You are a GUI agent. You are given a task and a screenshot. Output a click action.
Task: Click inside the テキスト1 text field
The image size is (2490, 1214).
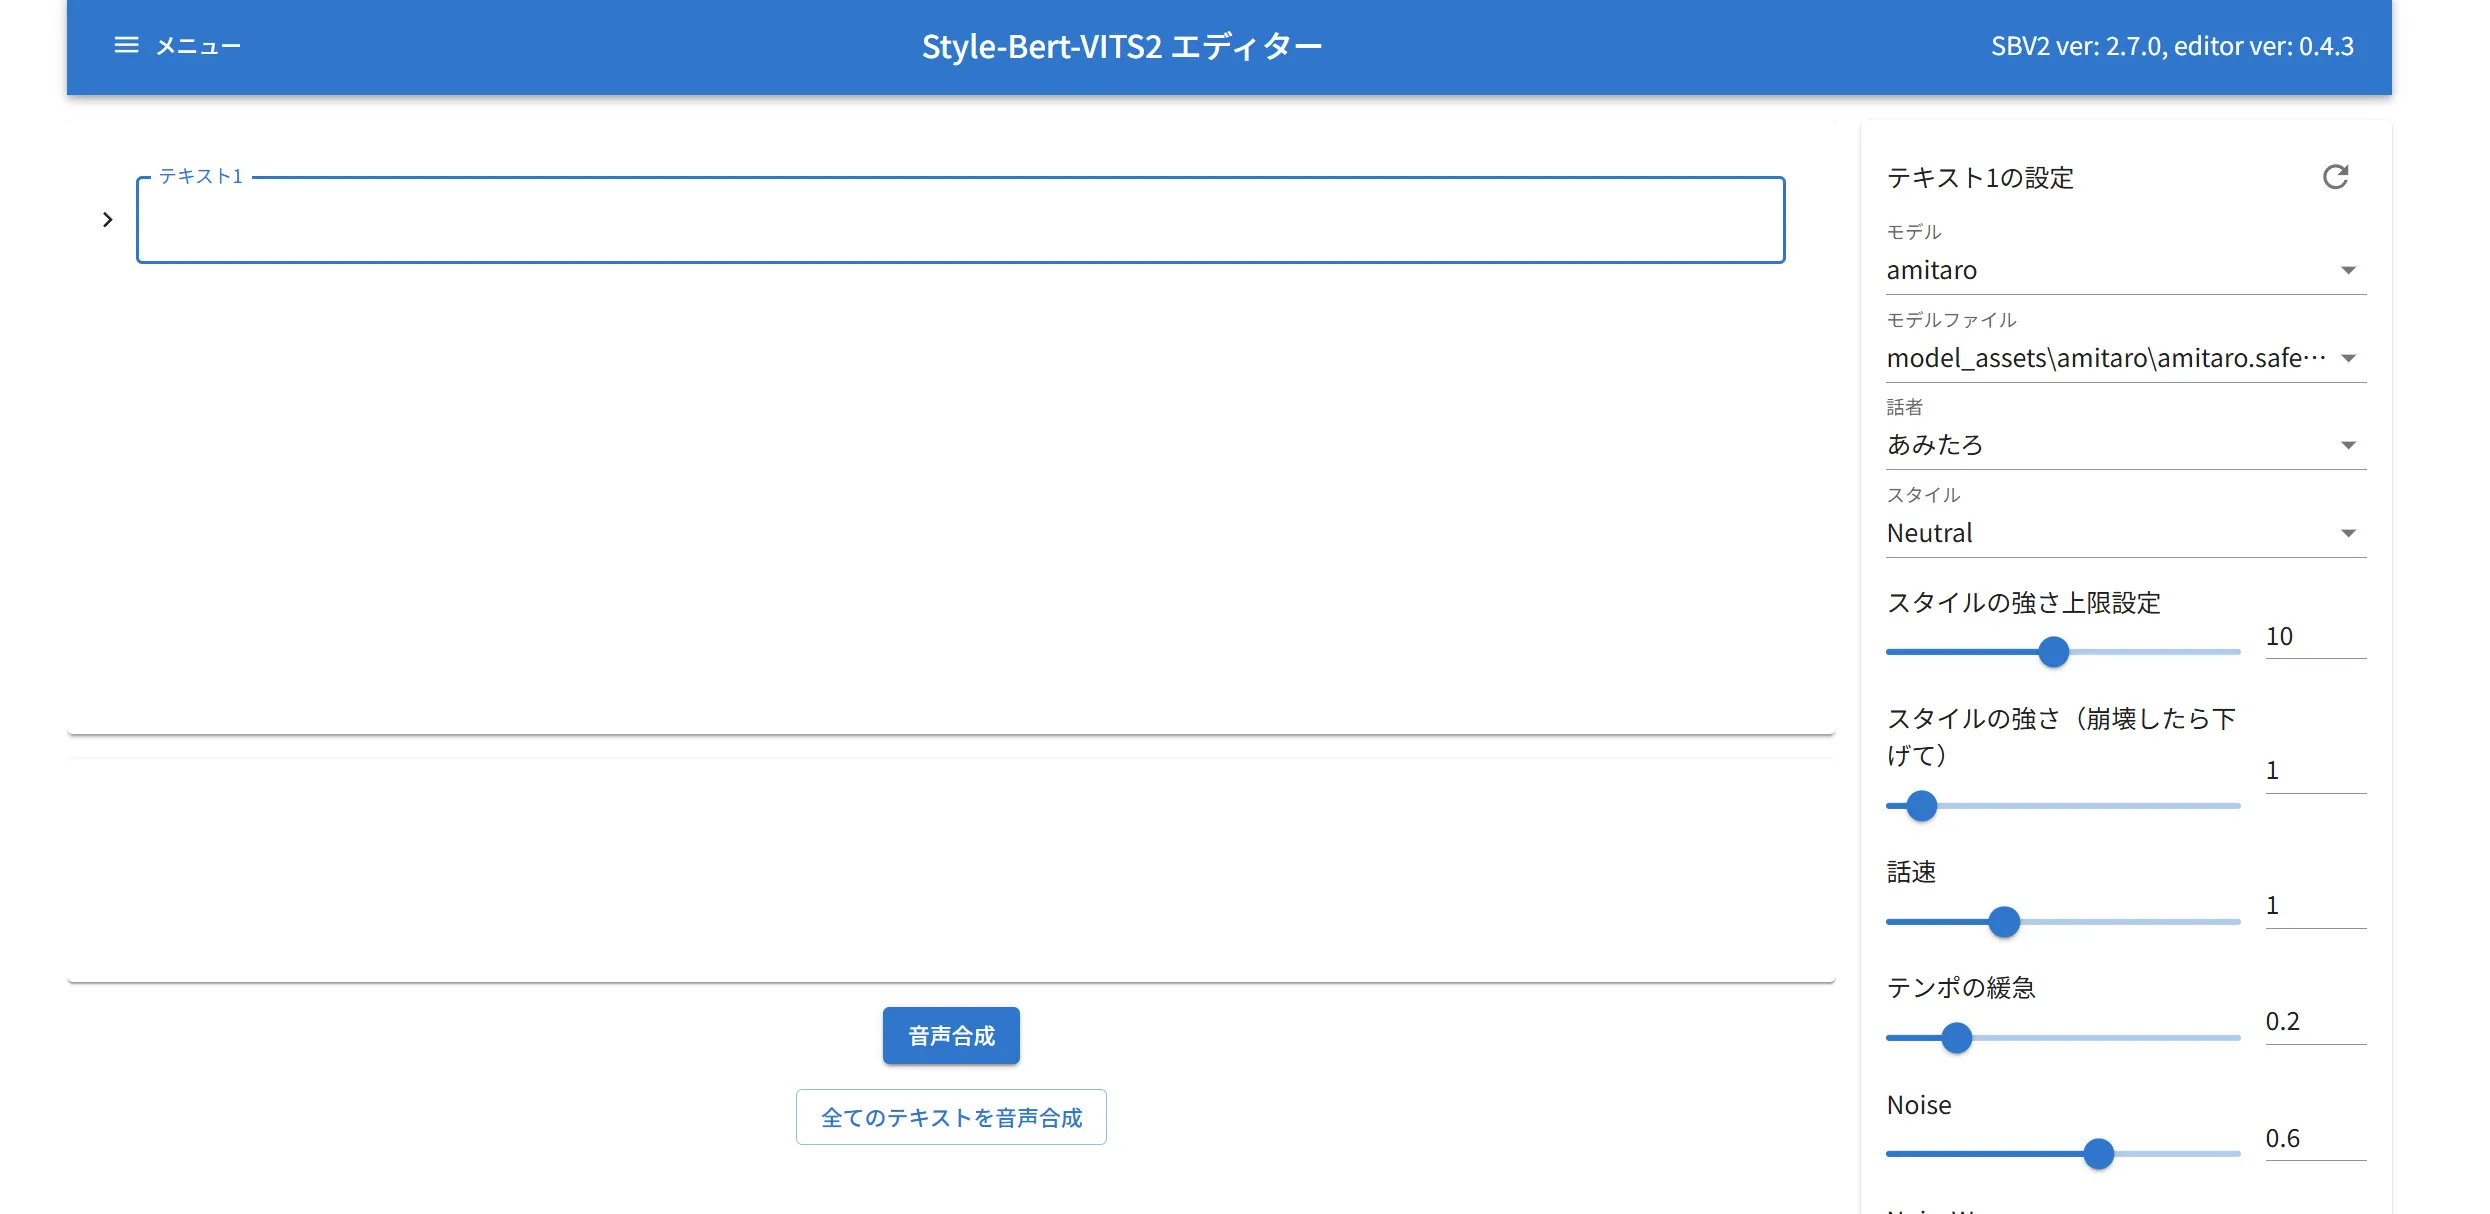(960, 221)
